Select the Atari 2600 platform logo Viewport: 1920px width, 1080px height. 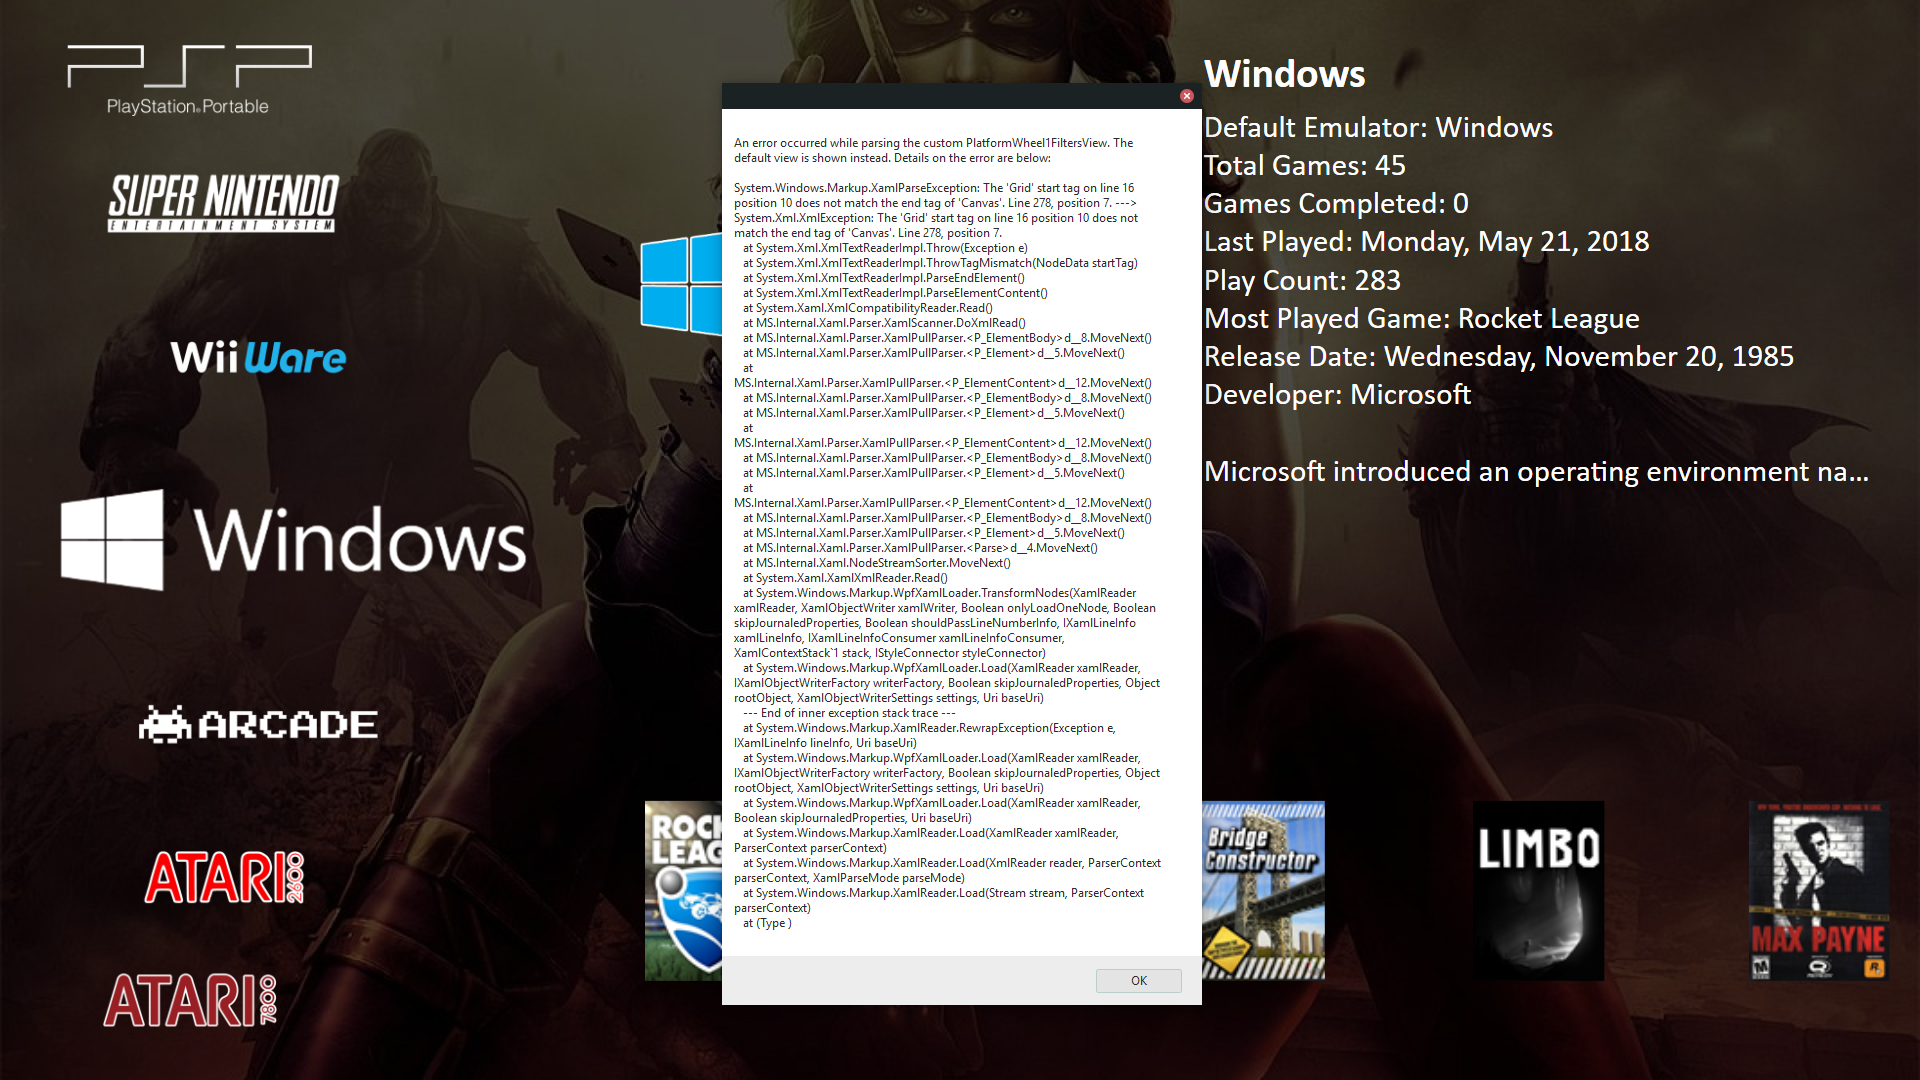click(224, 877)
